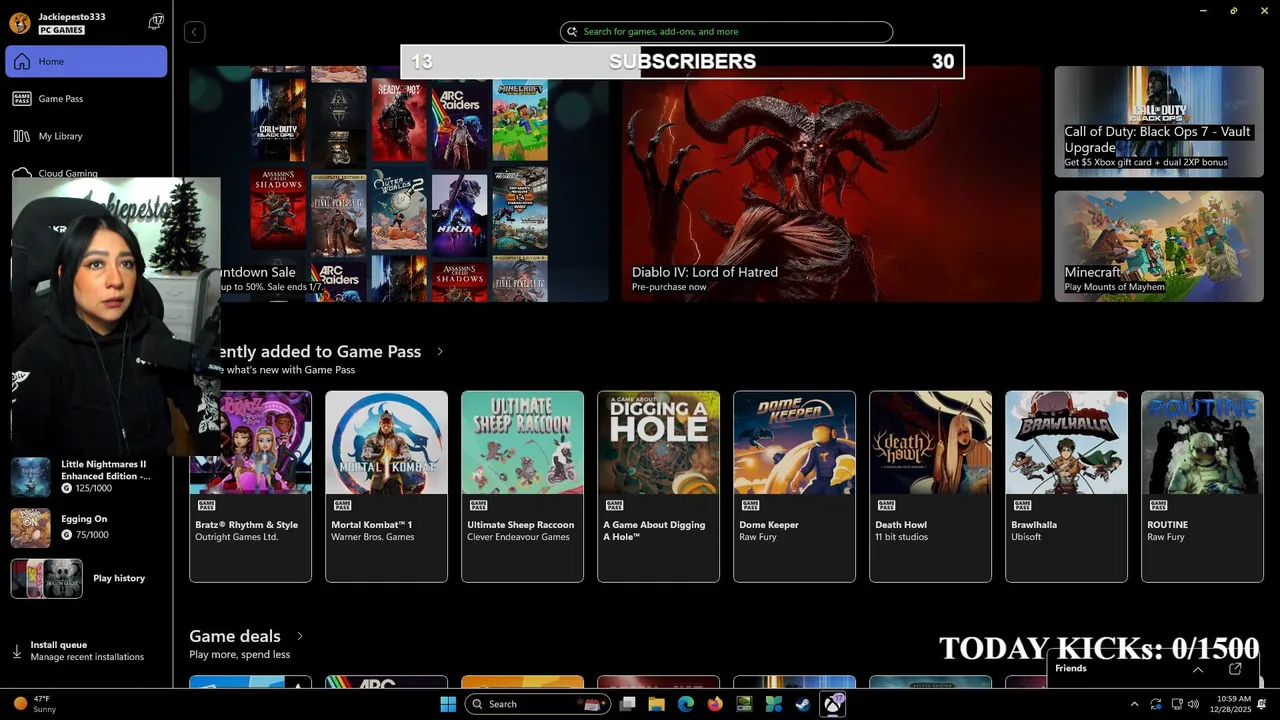Pop out the Friends panel
This screenshot has height=720, width=1280.
pos(1235,668)
